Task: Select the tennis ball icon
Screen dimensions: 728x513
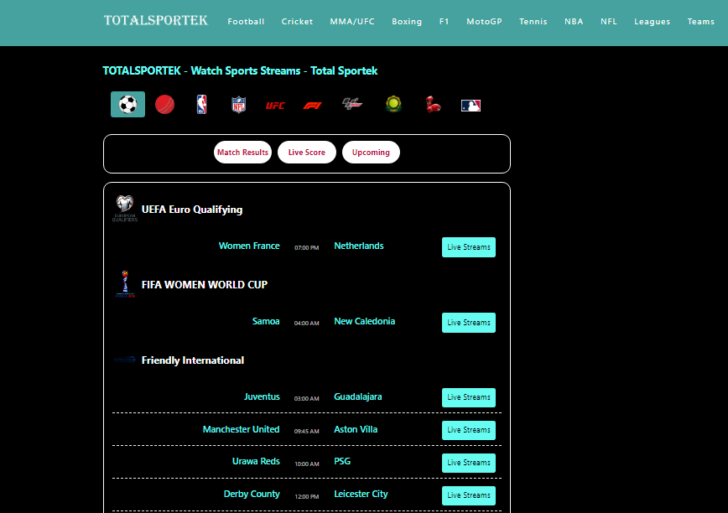Action: [393, 104]
